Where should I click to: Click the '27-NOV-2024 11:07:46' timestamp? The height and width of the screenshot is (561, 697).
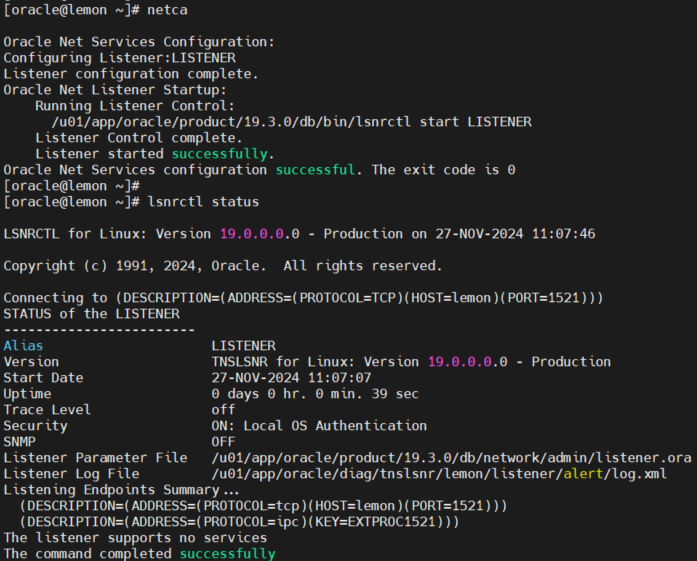pyautogui.click(x=515, y=234)
